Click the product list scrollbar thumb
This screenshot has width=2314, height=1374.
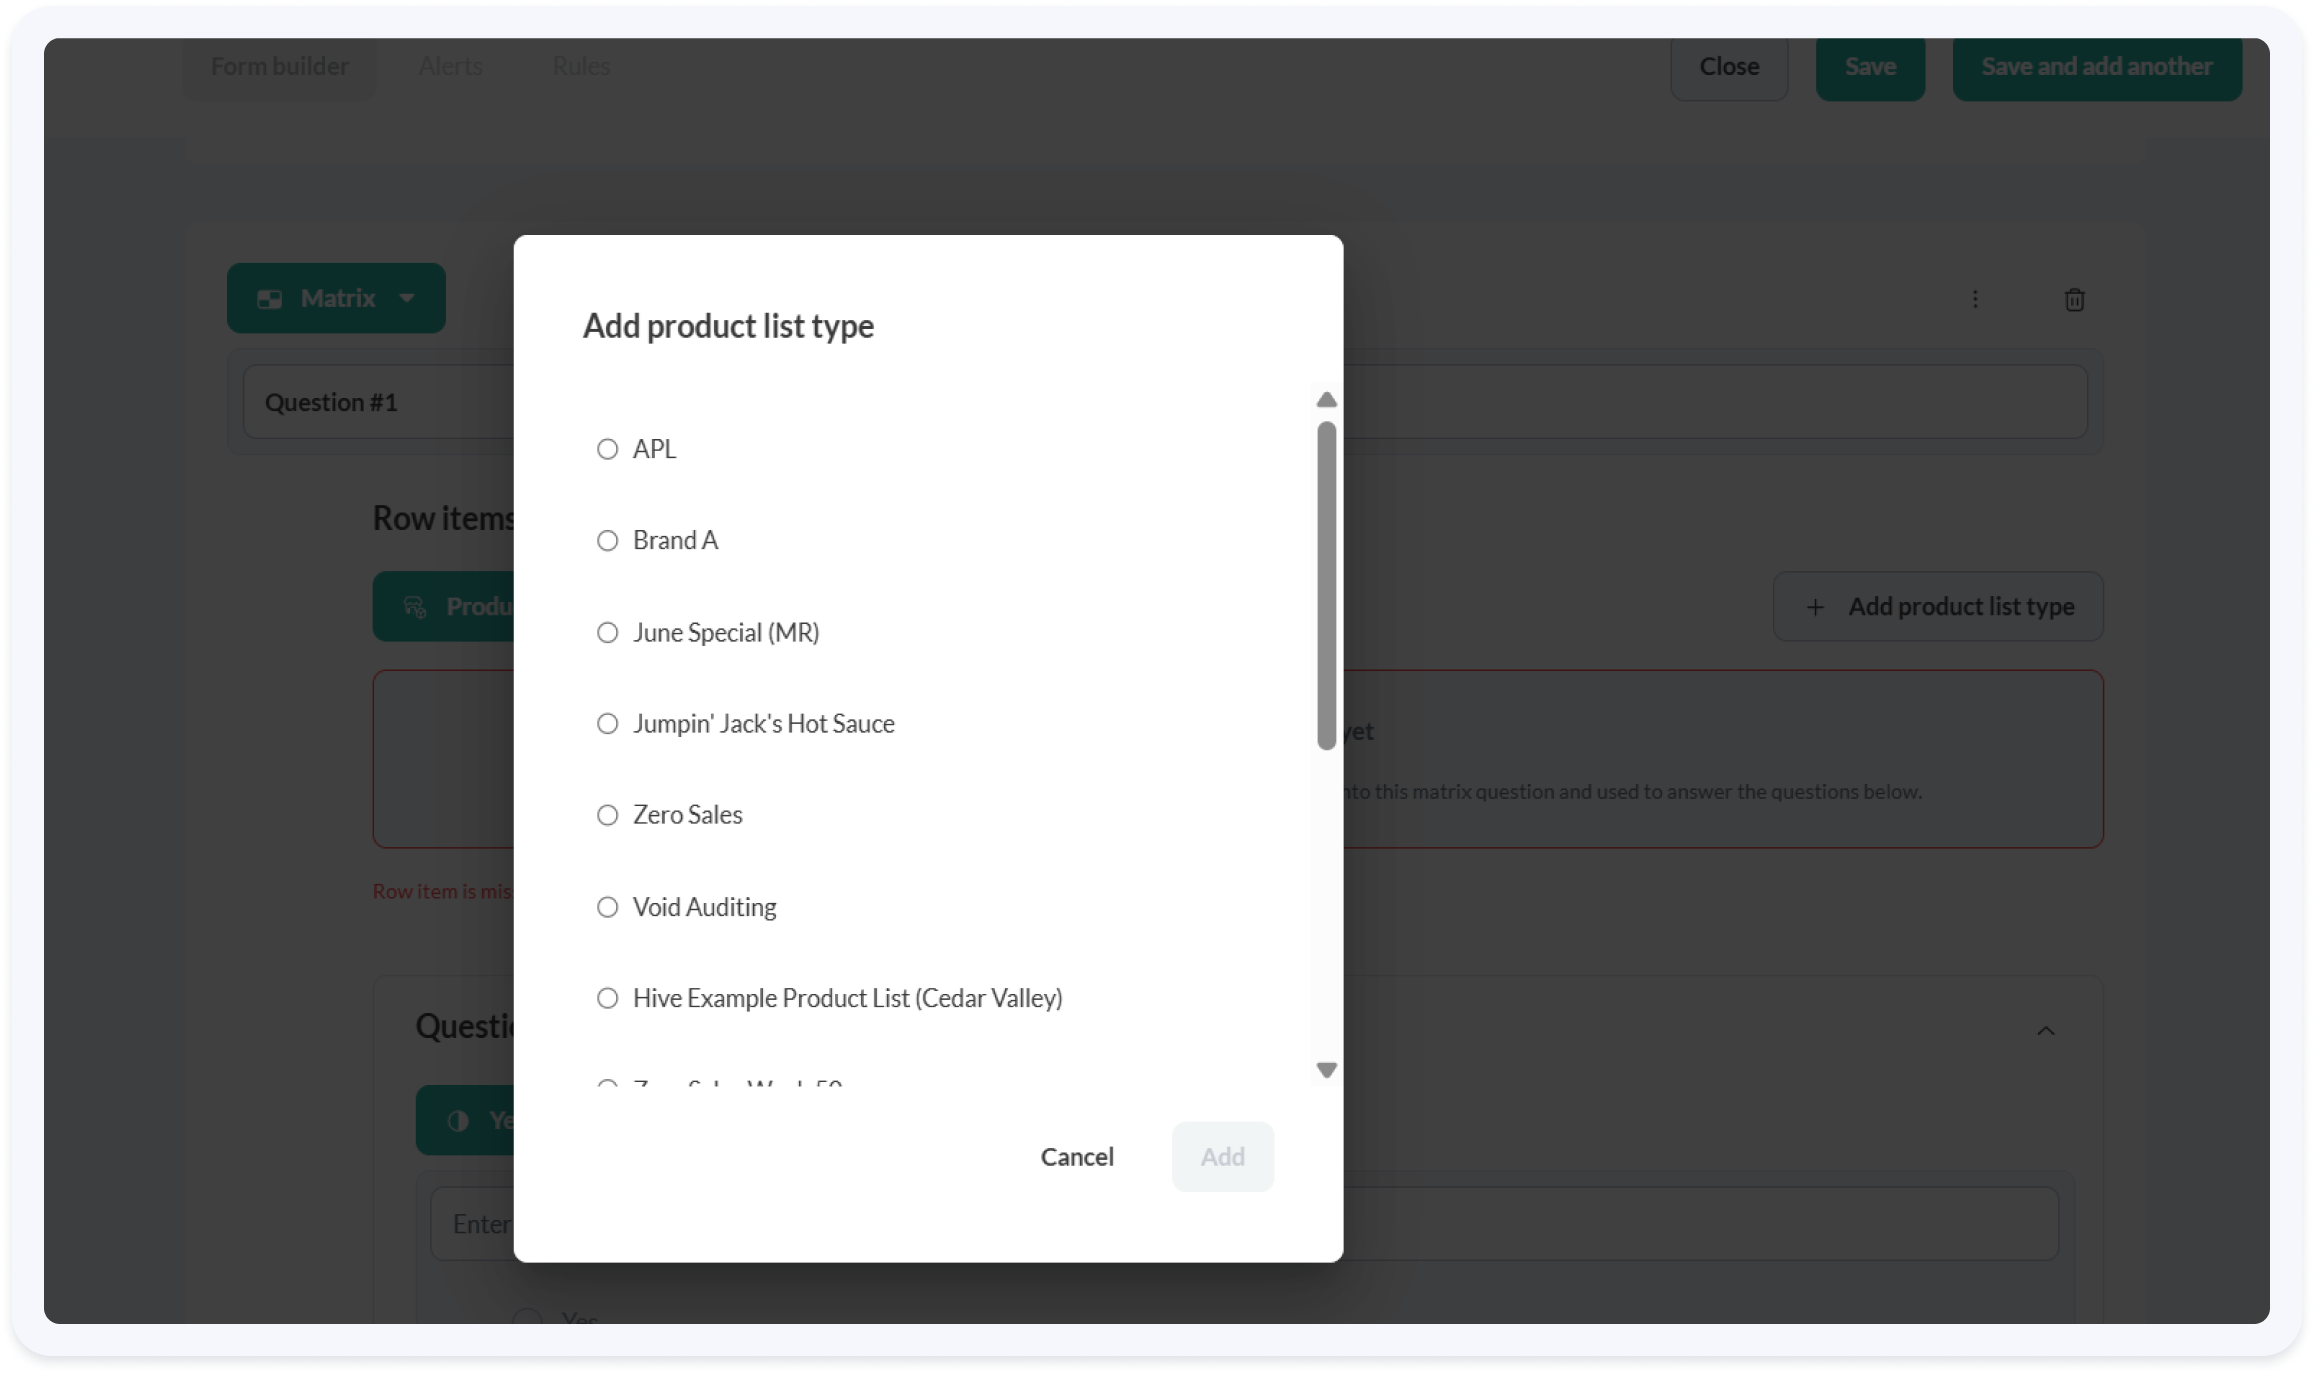[1326, 585]
